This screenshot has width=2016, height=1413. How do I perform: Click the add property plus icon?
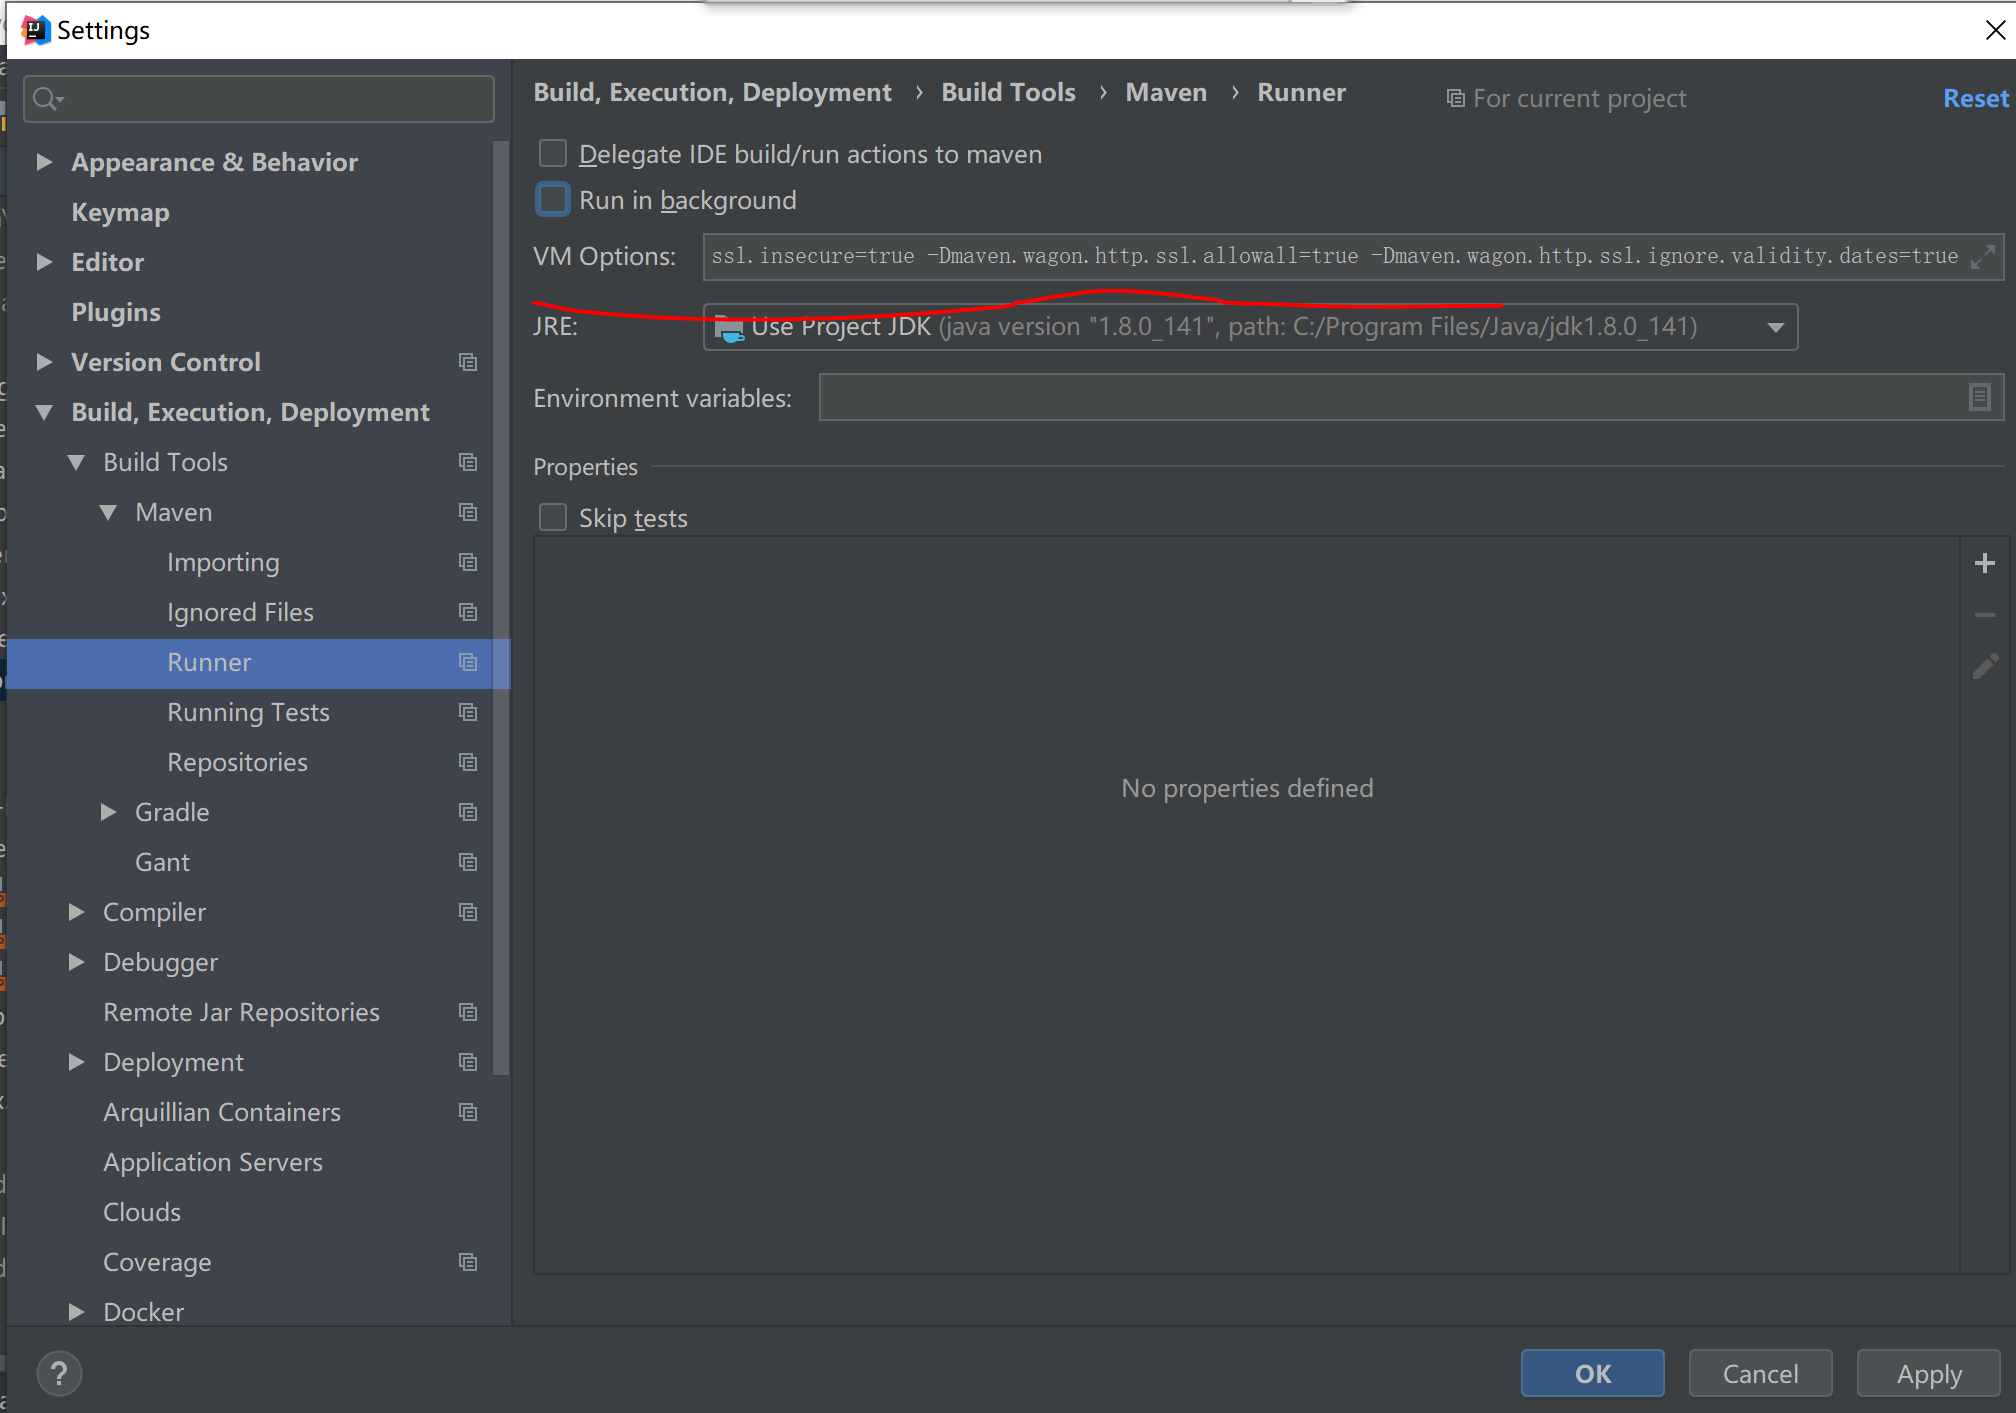point(1984,564)
